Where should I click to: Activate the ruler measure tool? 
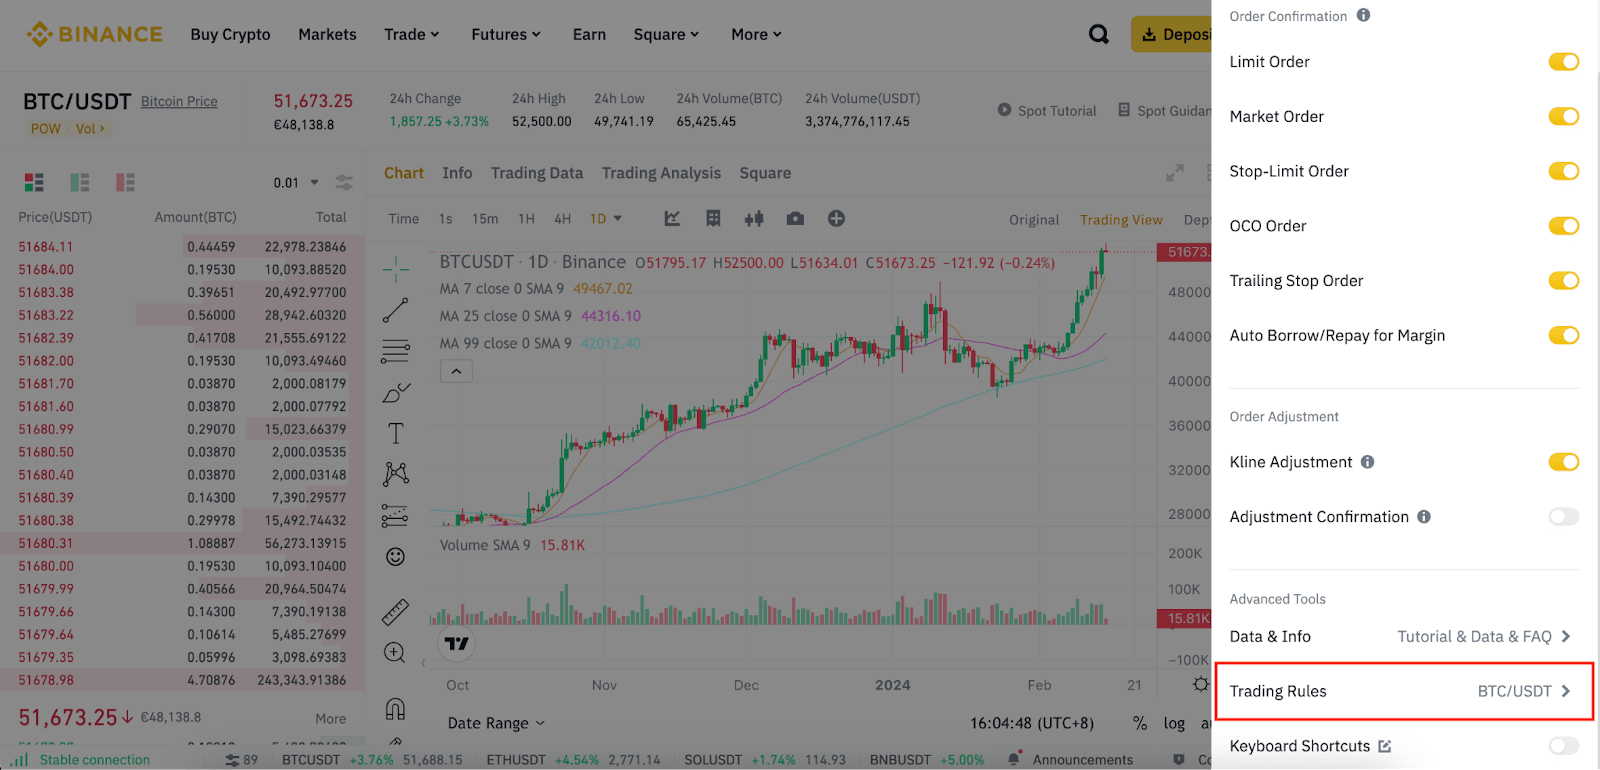click(x=396, y=611)
